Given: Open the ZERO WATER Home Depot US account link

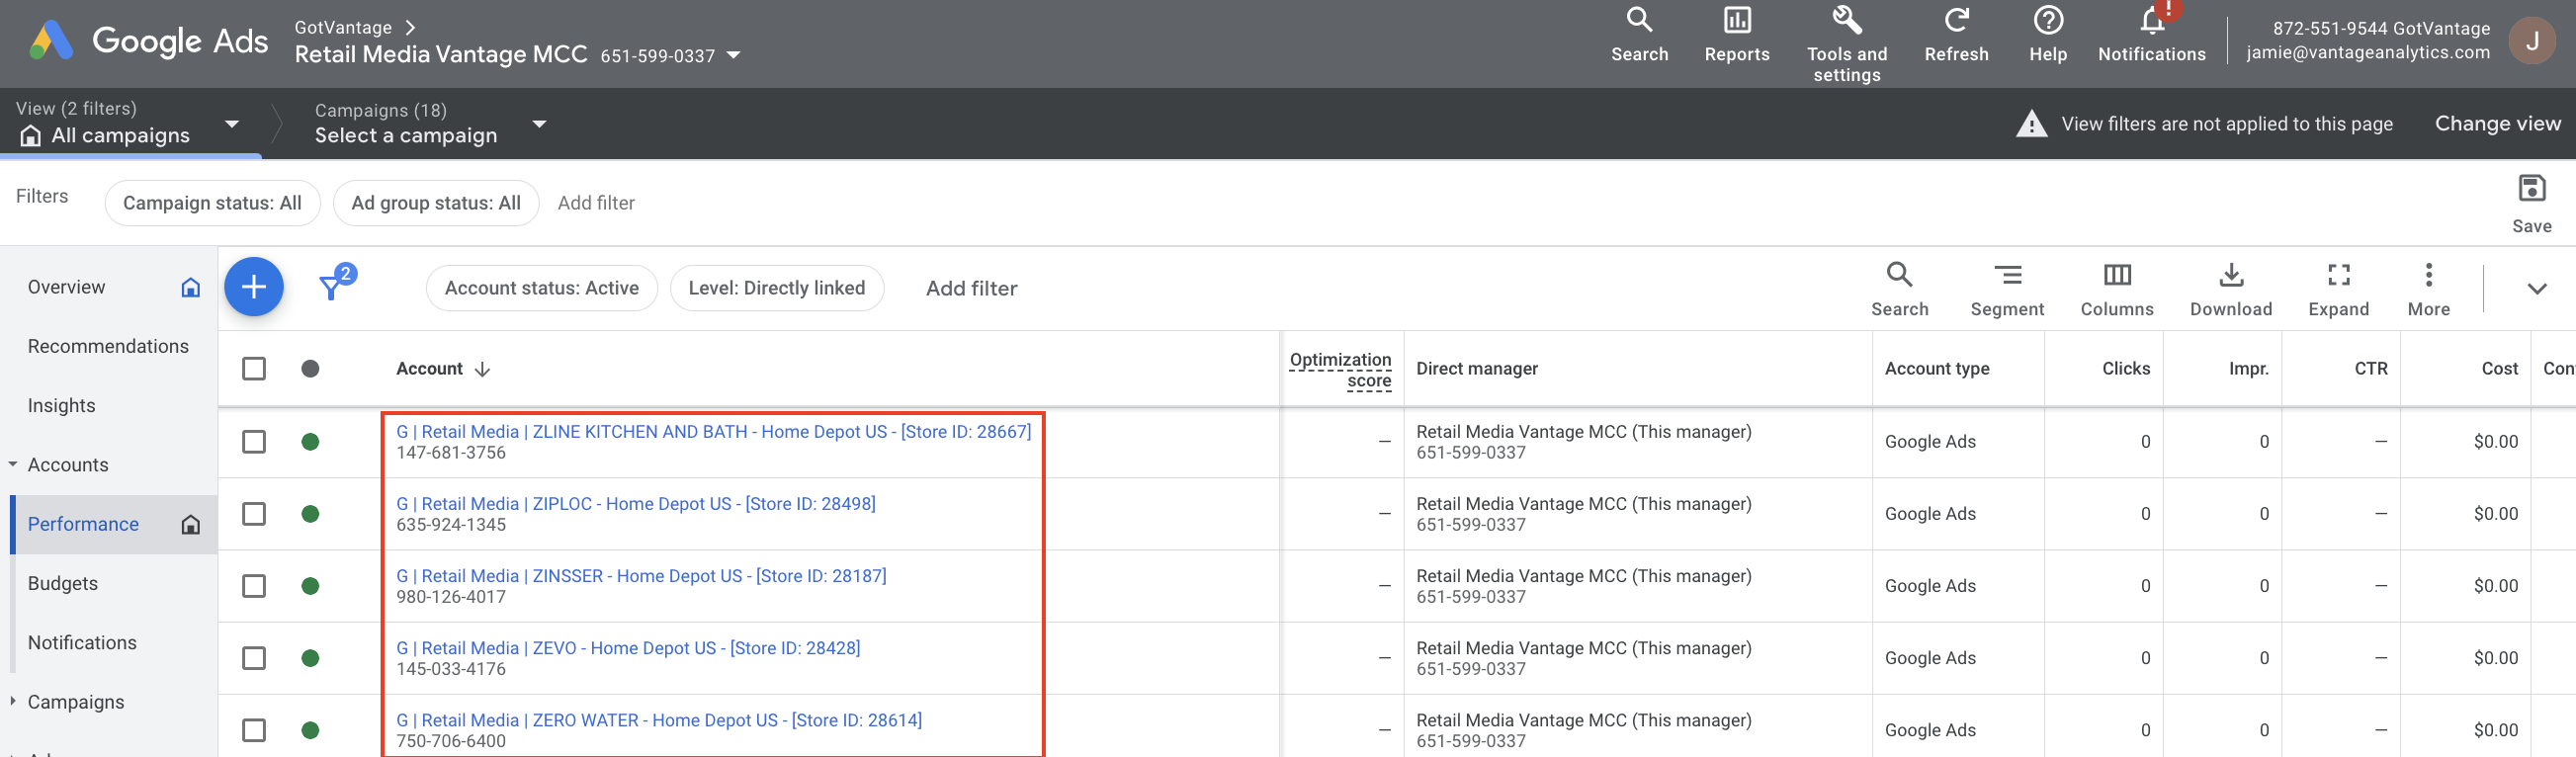Looking at the screenshot, I should [x=659, y=720].
